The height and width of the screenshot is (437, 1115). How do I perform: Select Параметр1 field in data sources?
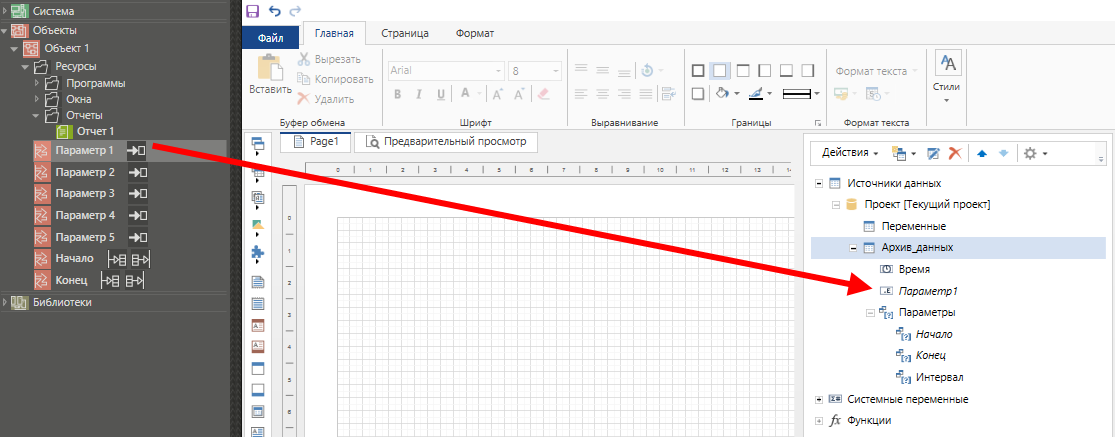point(928,291)
